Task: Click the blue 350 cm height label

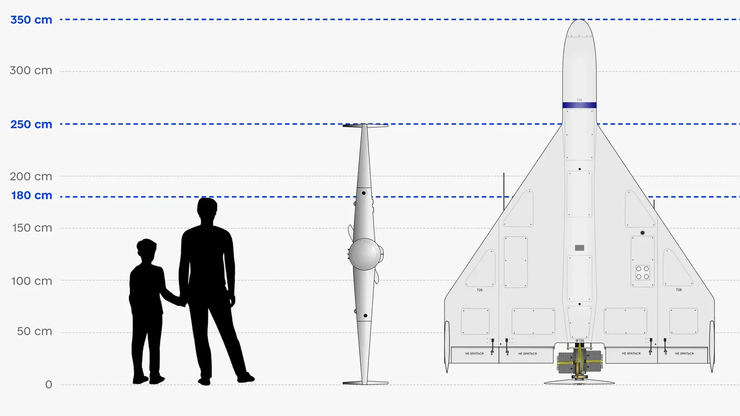Action: 31,19
